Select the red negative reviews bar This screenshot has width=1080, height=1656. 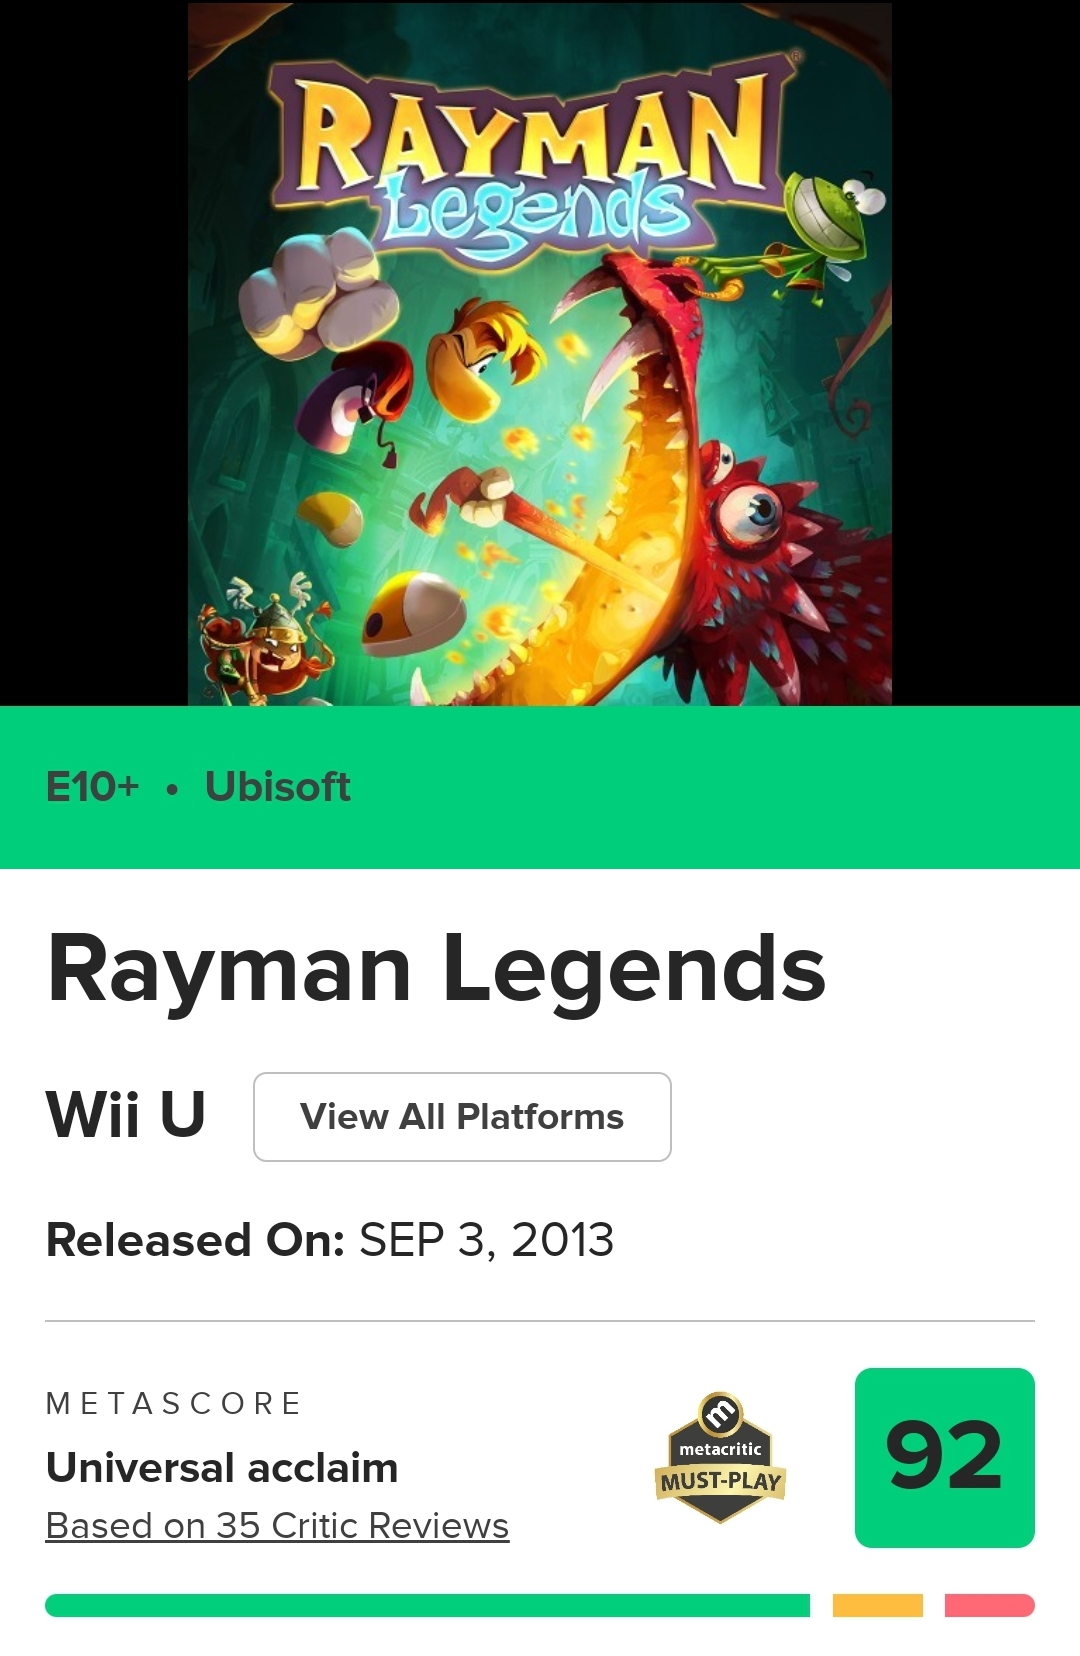coord(989,1605)
